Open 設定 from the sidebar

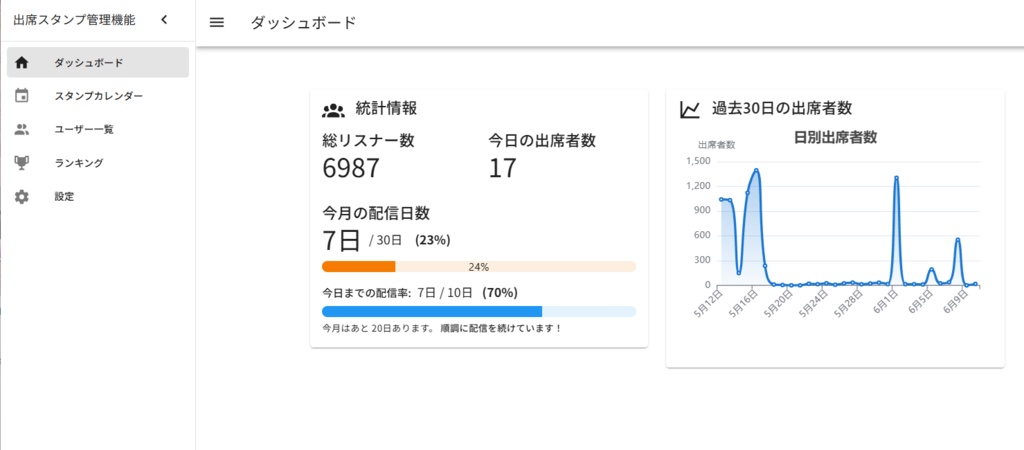[64, 196]
